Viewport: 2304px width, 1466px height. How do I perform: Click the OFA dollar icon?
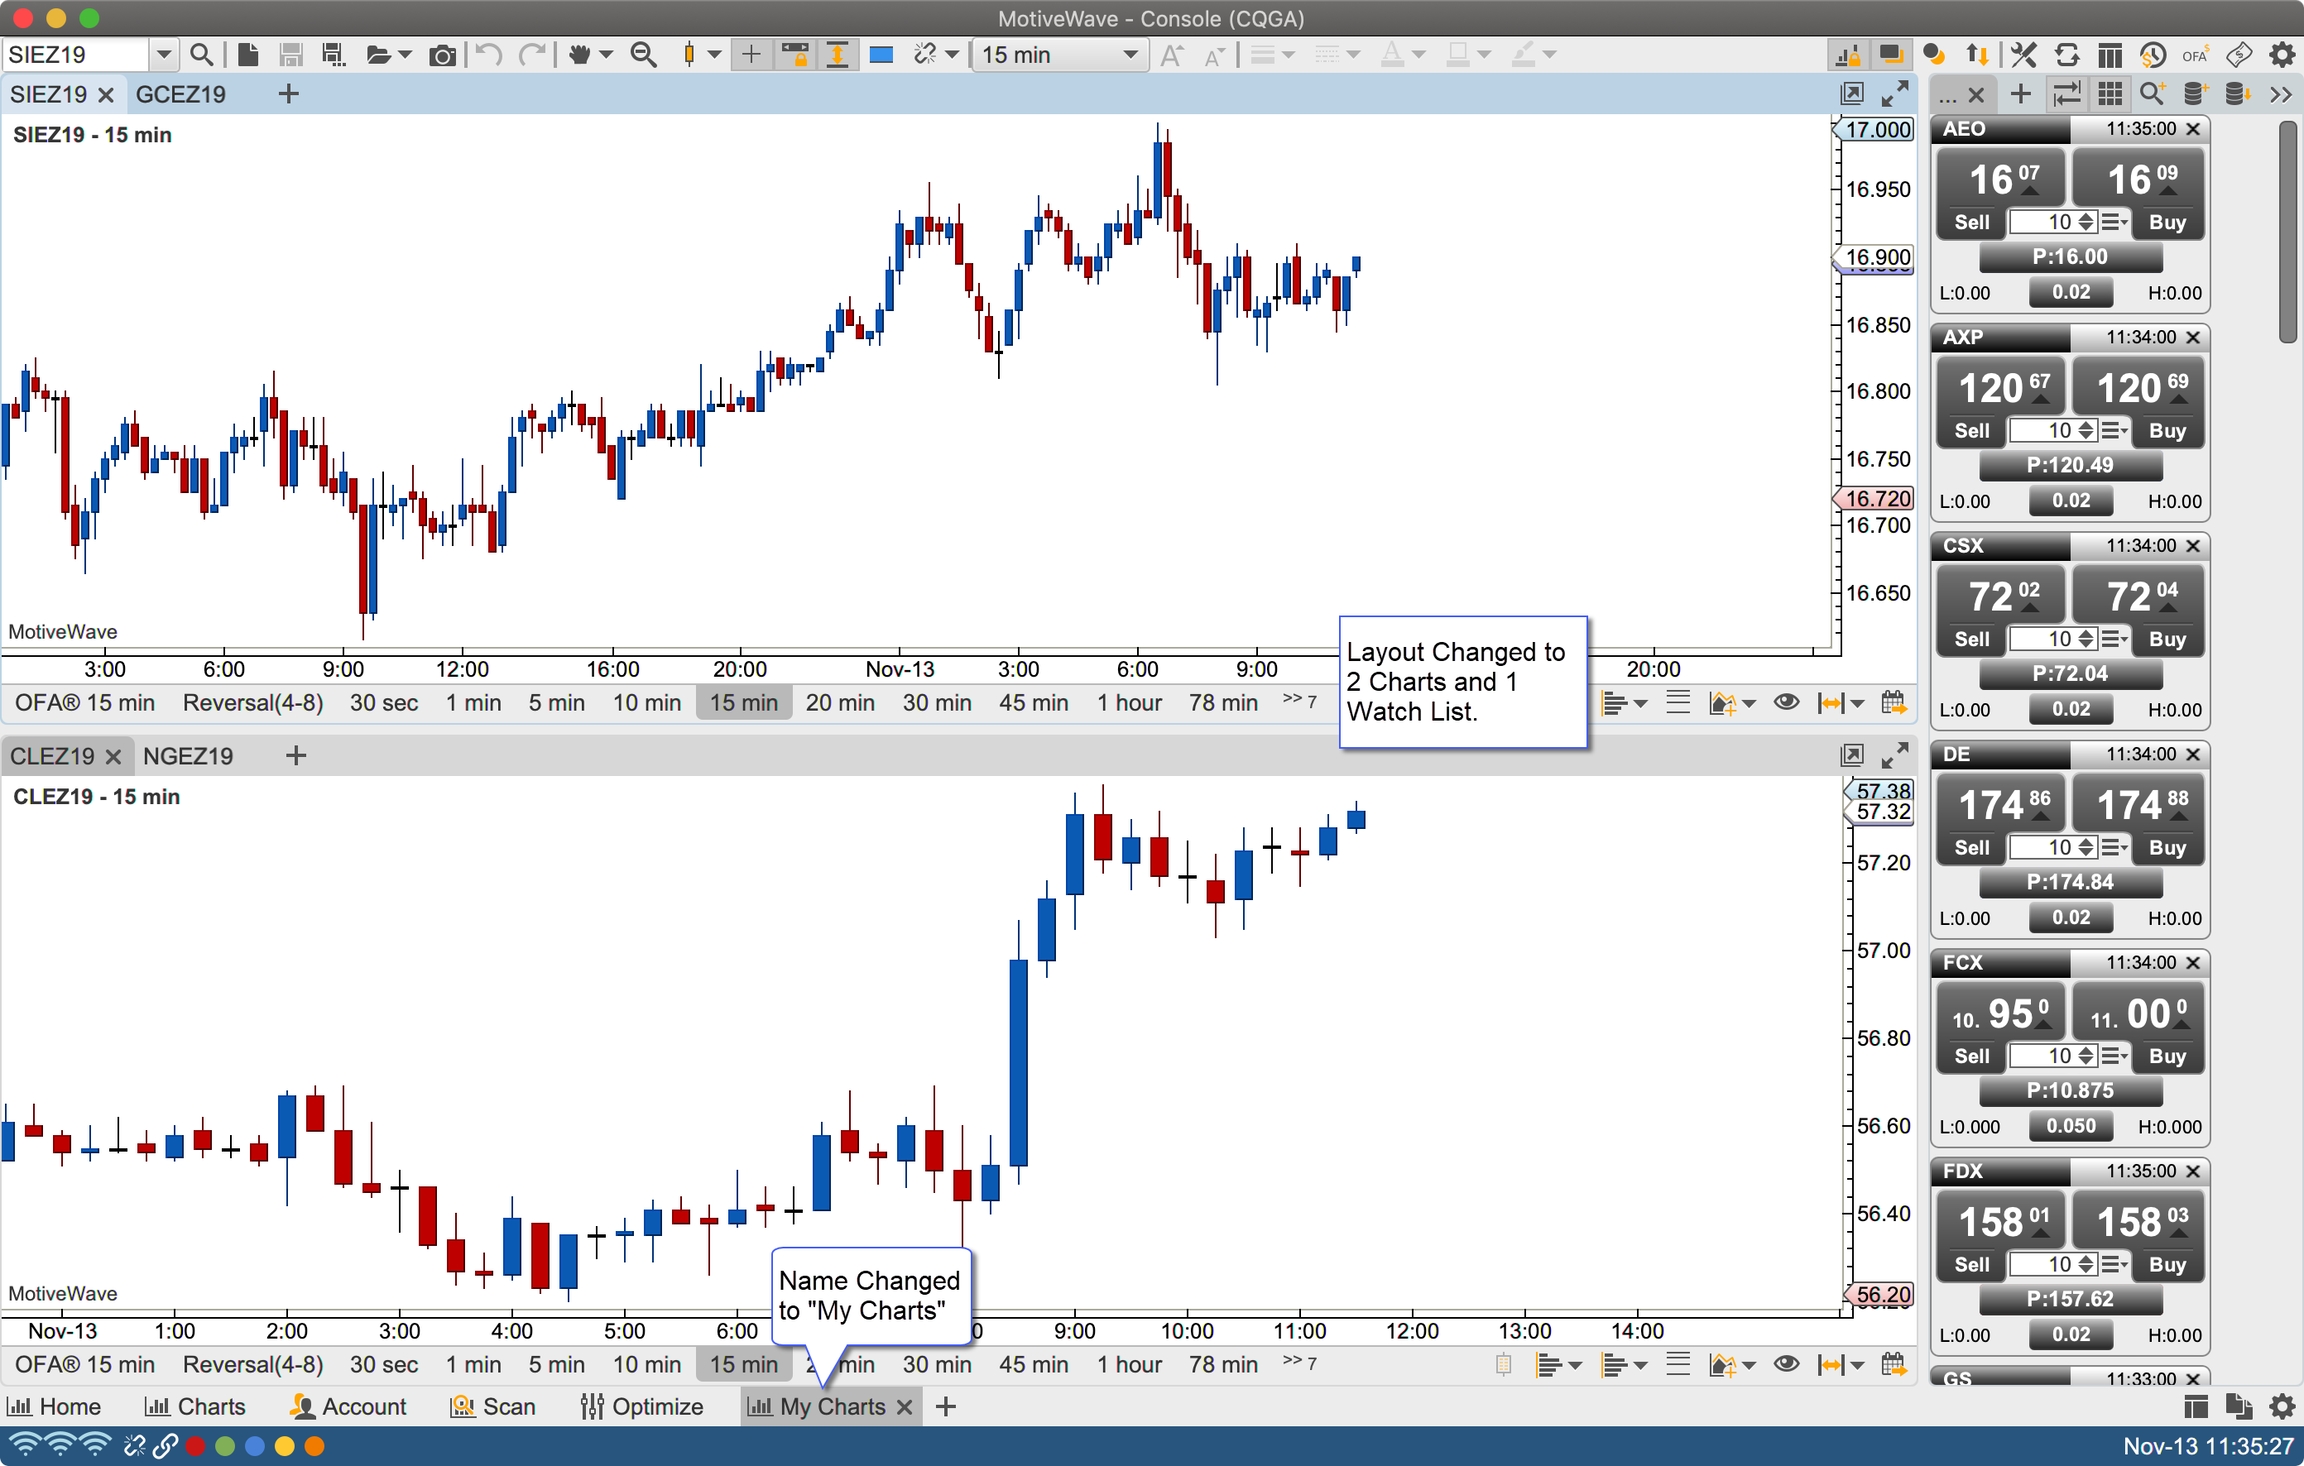(x=2196, y=54)
